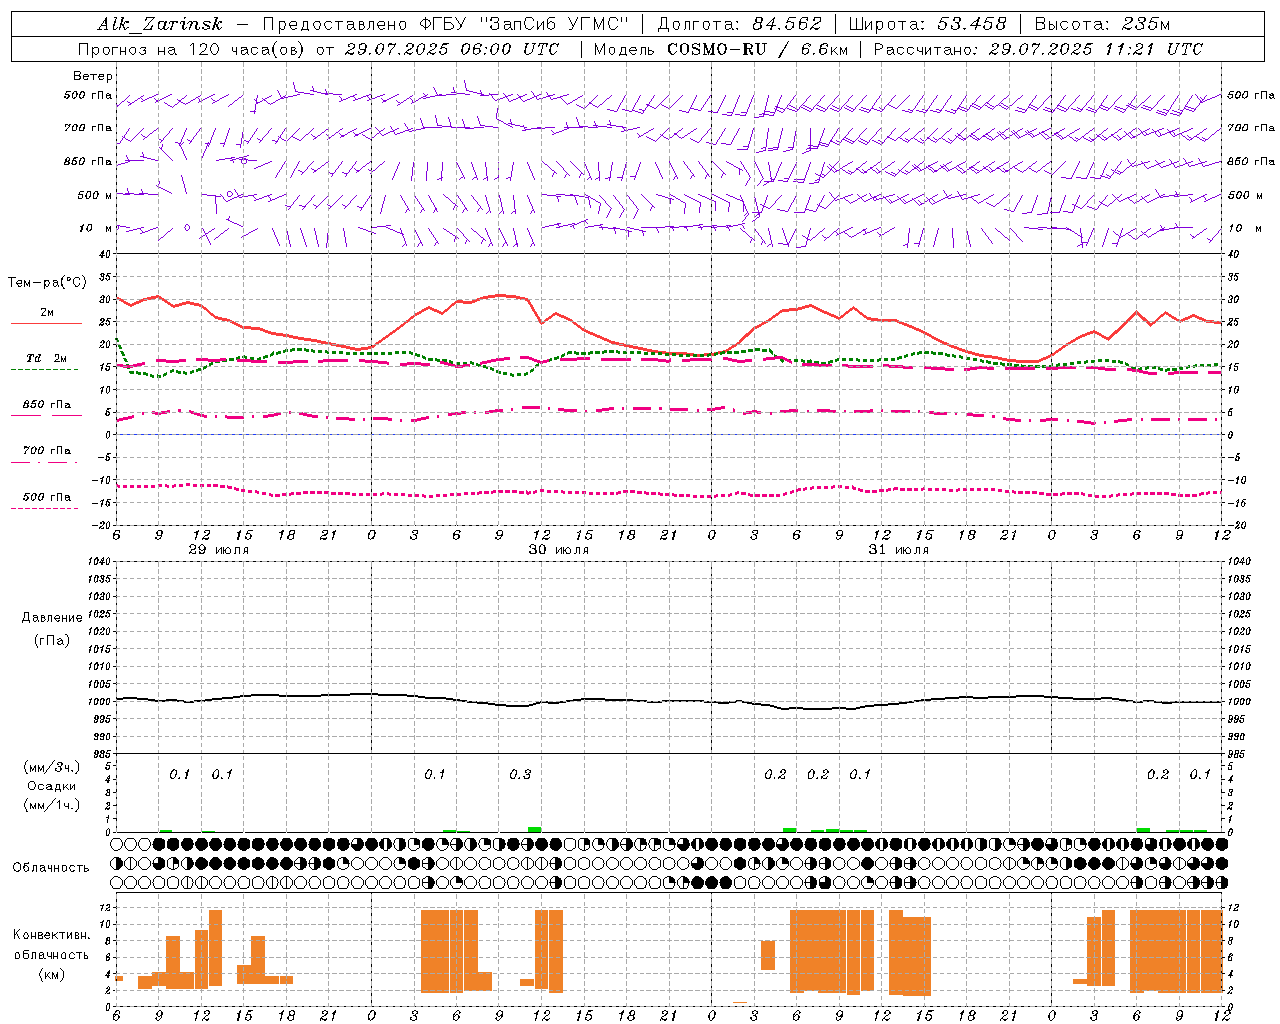The height and width of the screenshot is (1024, 1280).
Task: Select right-side "700 гПа" wind level label
Action: tap(1251, 128)
